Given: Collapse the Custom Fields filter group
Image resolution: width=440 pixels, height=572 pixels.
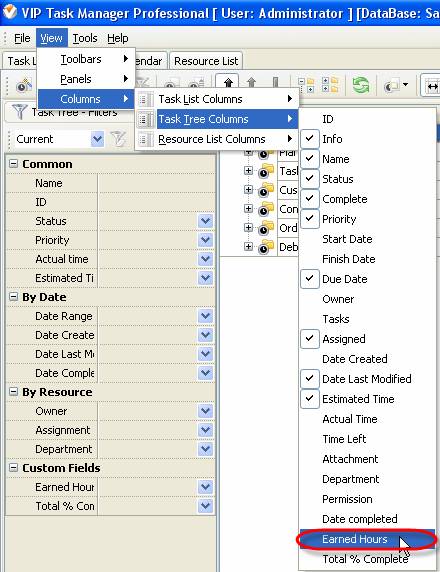Looking at the screenshot, I should tap(13, 467).
